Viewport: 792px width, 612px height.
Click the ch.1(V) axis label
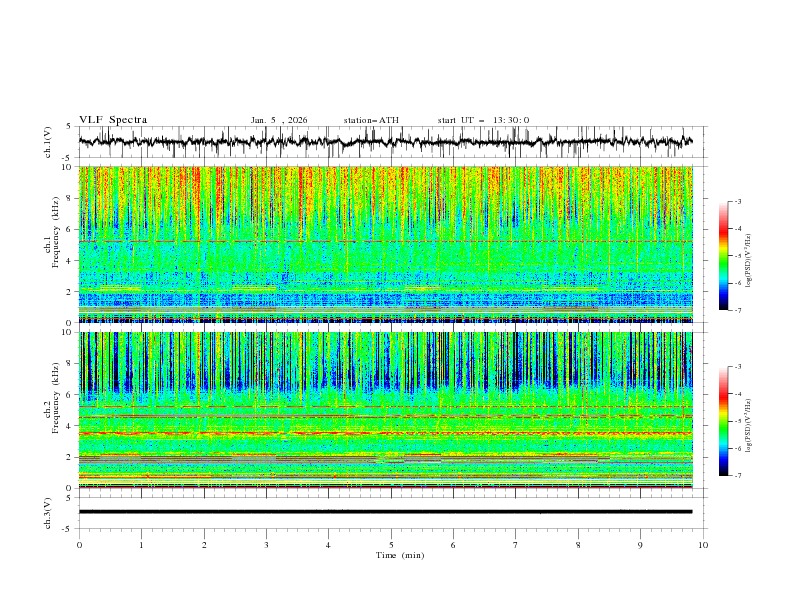48,142
